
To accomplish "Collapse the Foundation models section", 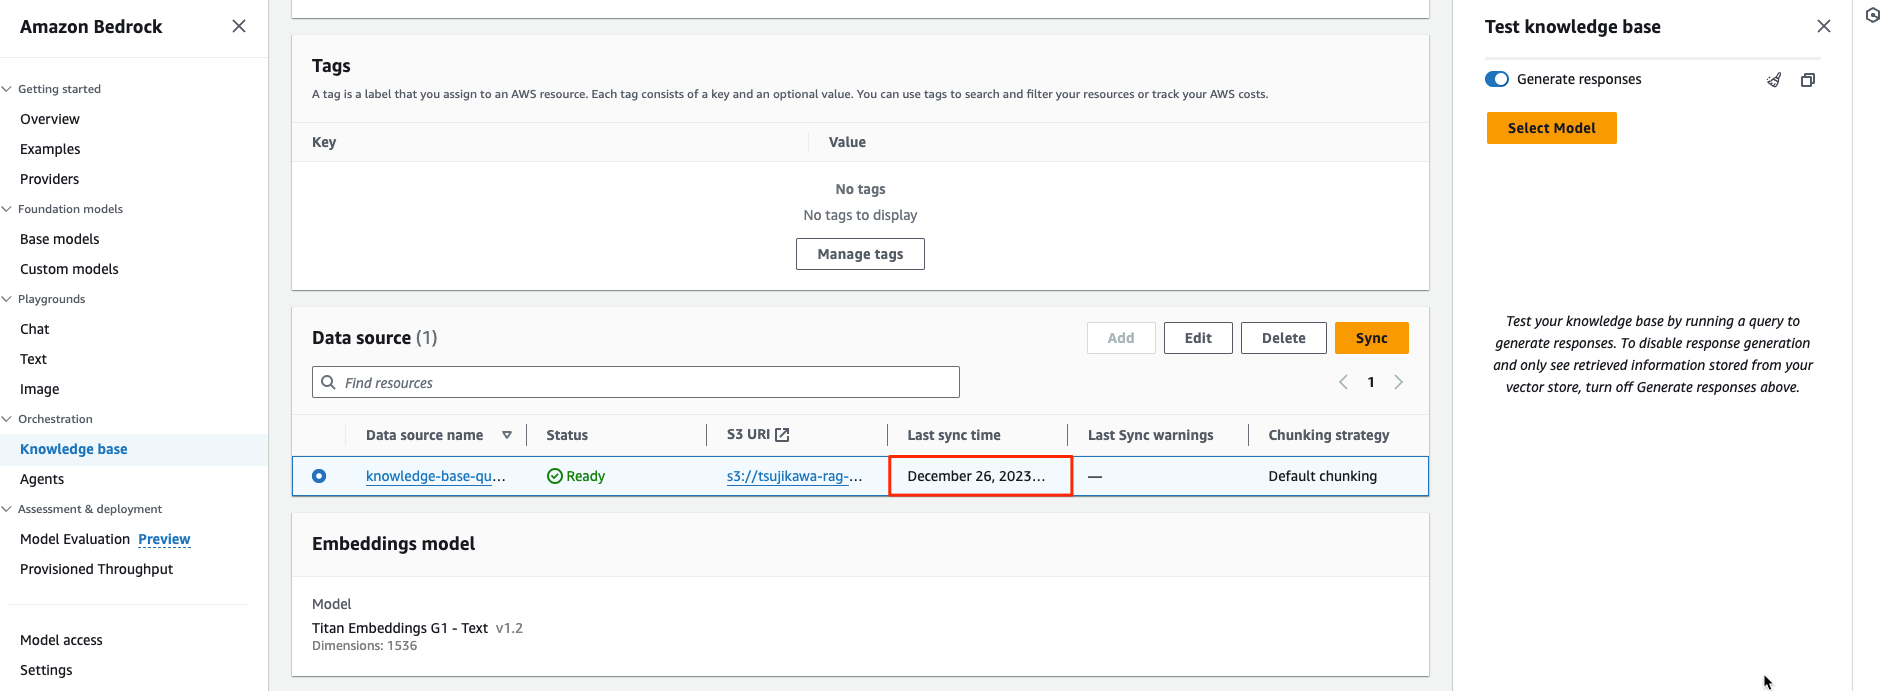I will pyautogui.click(x=7, y=209).
